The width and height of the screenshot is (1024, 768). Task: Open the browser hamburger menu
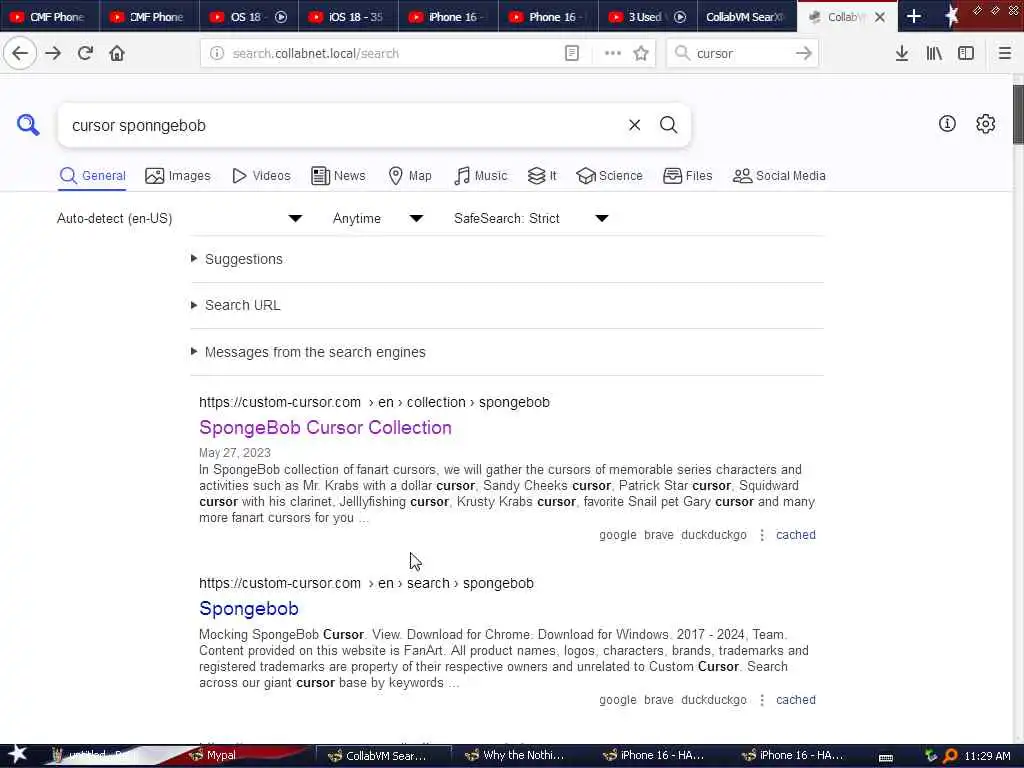click(x=1004, y=53)
